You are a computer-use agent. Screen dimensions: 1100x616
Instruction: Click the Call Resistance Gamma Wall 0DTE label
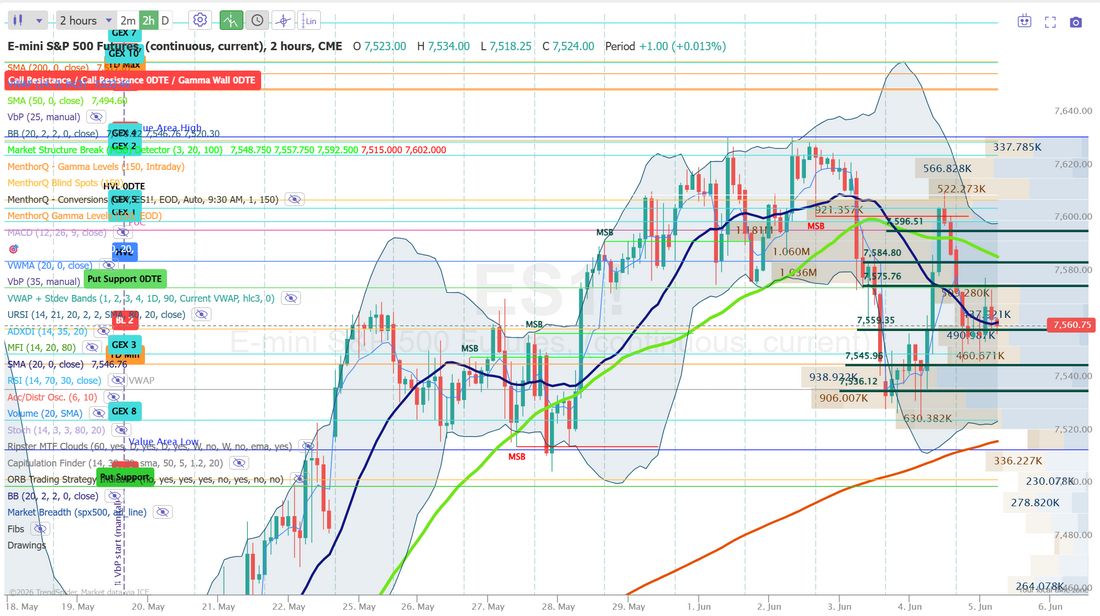click(133, 80)
